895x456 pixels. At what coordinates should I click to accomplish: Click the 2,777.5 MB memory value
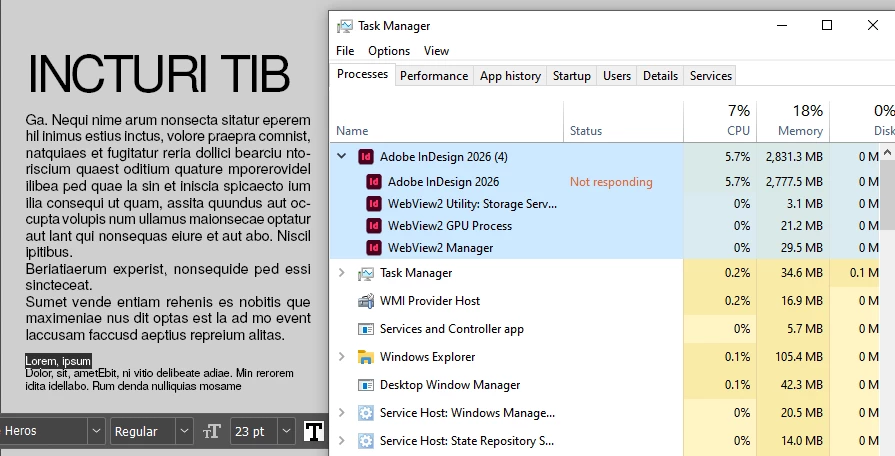point(794,182)
